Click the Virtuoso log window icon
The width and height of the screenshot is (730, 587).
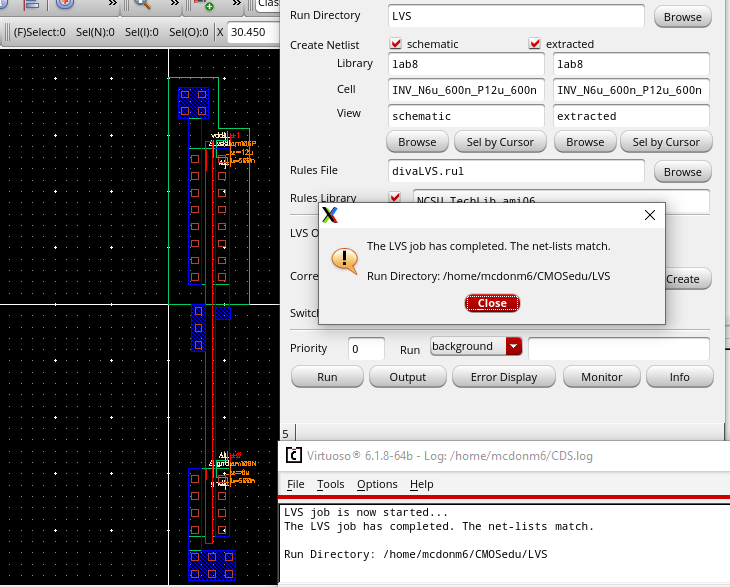point(294,456)
